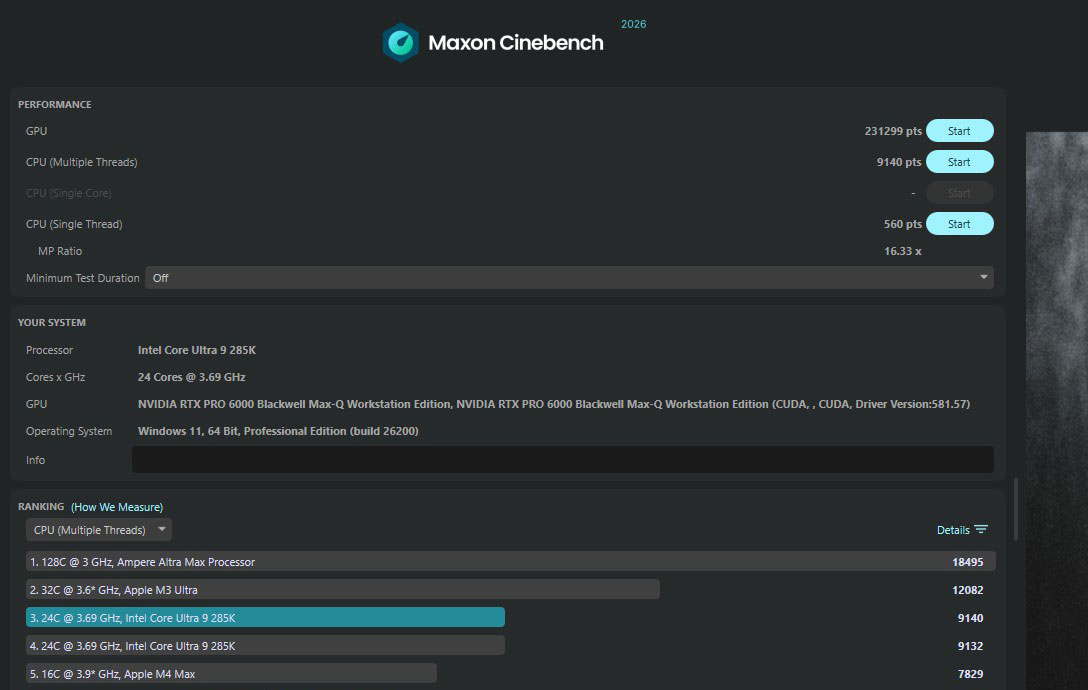Click the Maxon Cinebench logo icon

tap(400, 42)
